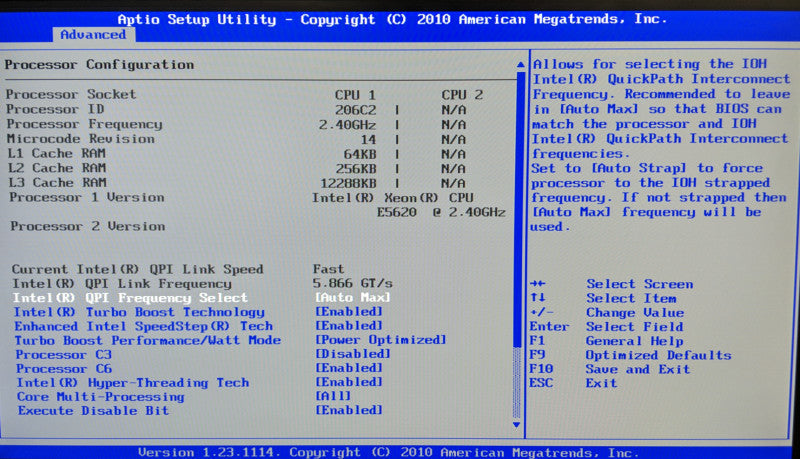The width and height of the screenshot is (800, 459).
Task: Click the Microcode Revision value 14
Action: point(368,139)
